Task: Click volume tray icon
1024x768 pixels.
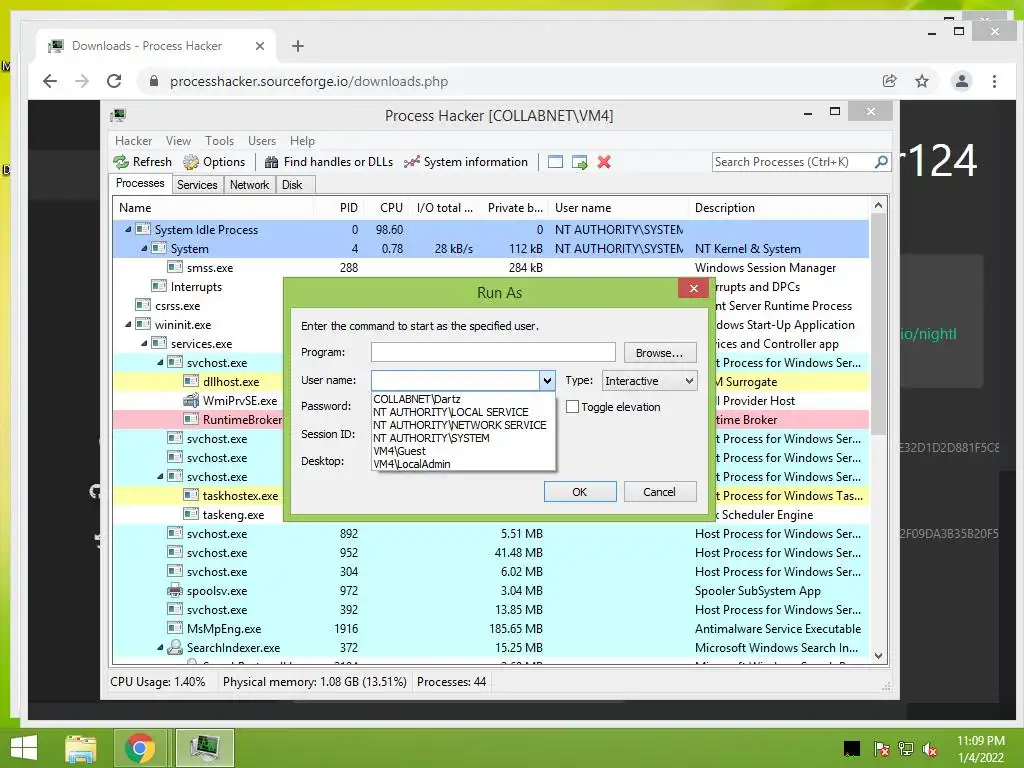Action: tap(930, 749)
